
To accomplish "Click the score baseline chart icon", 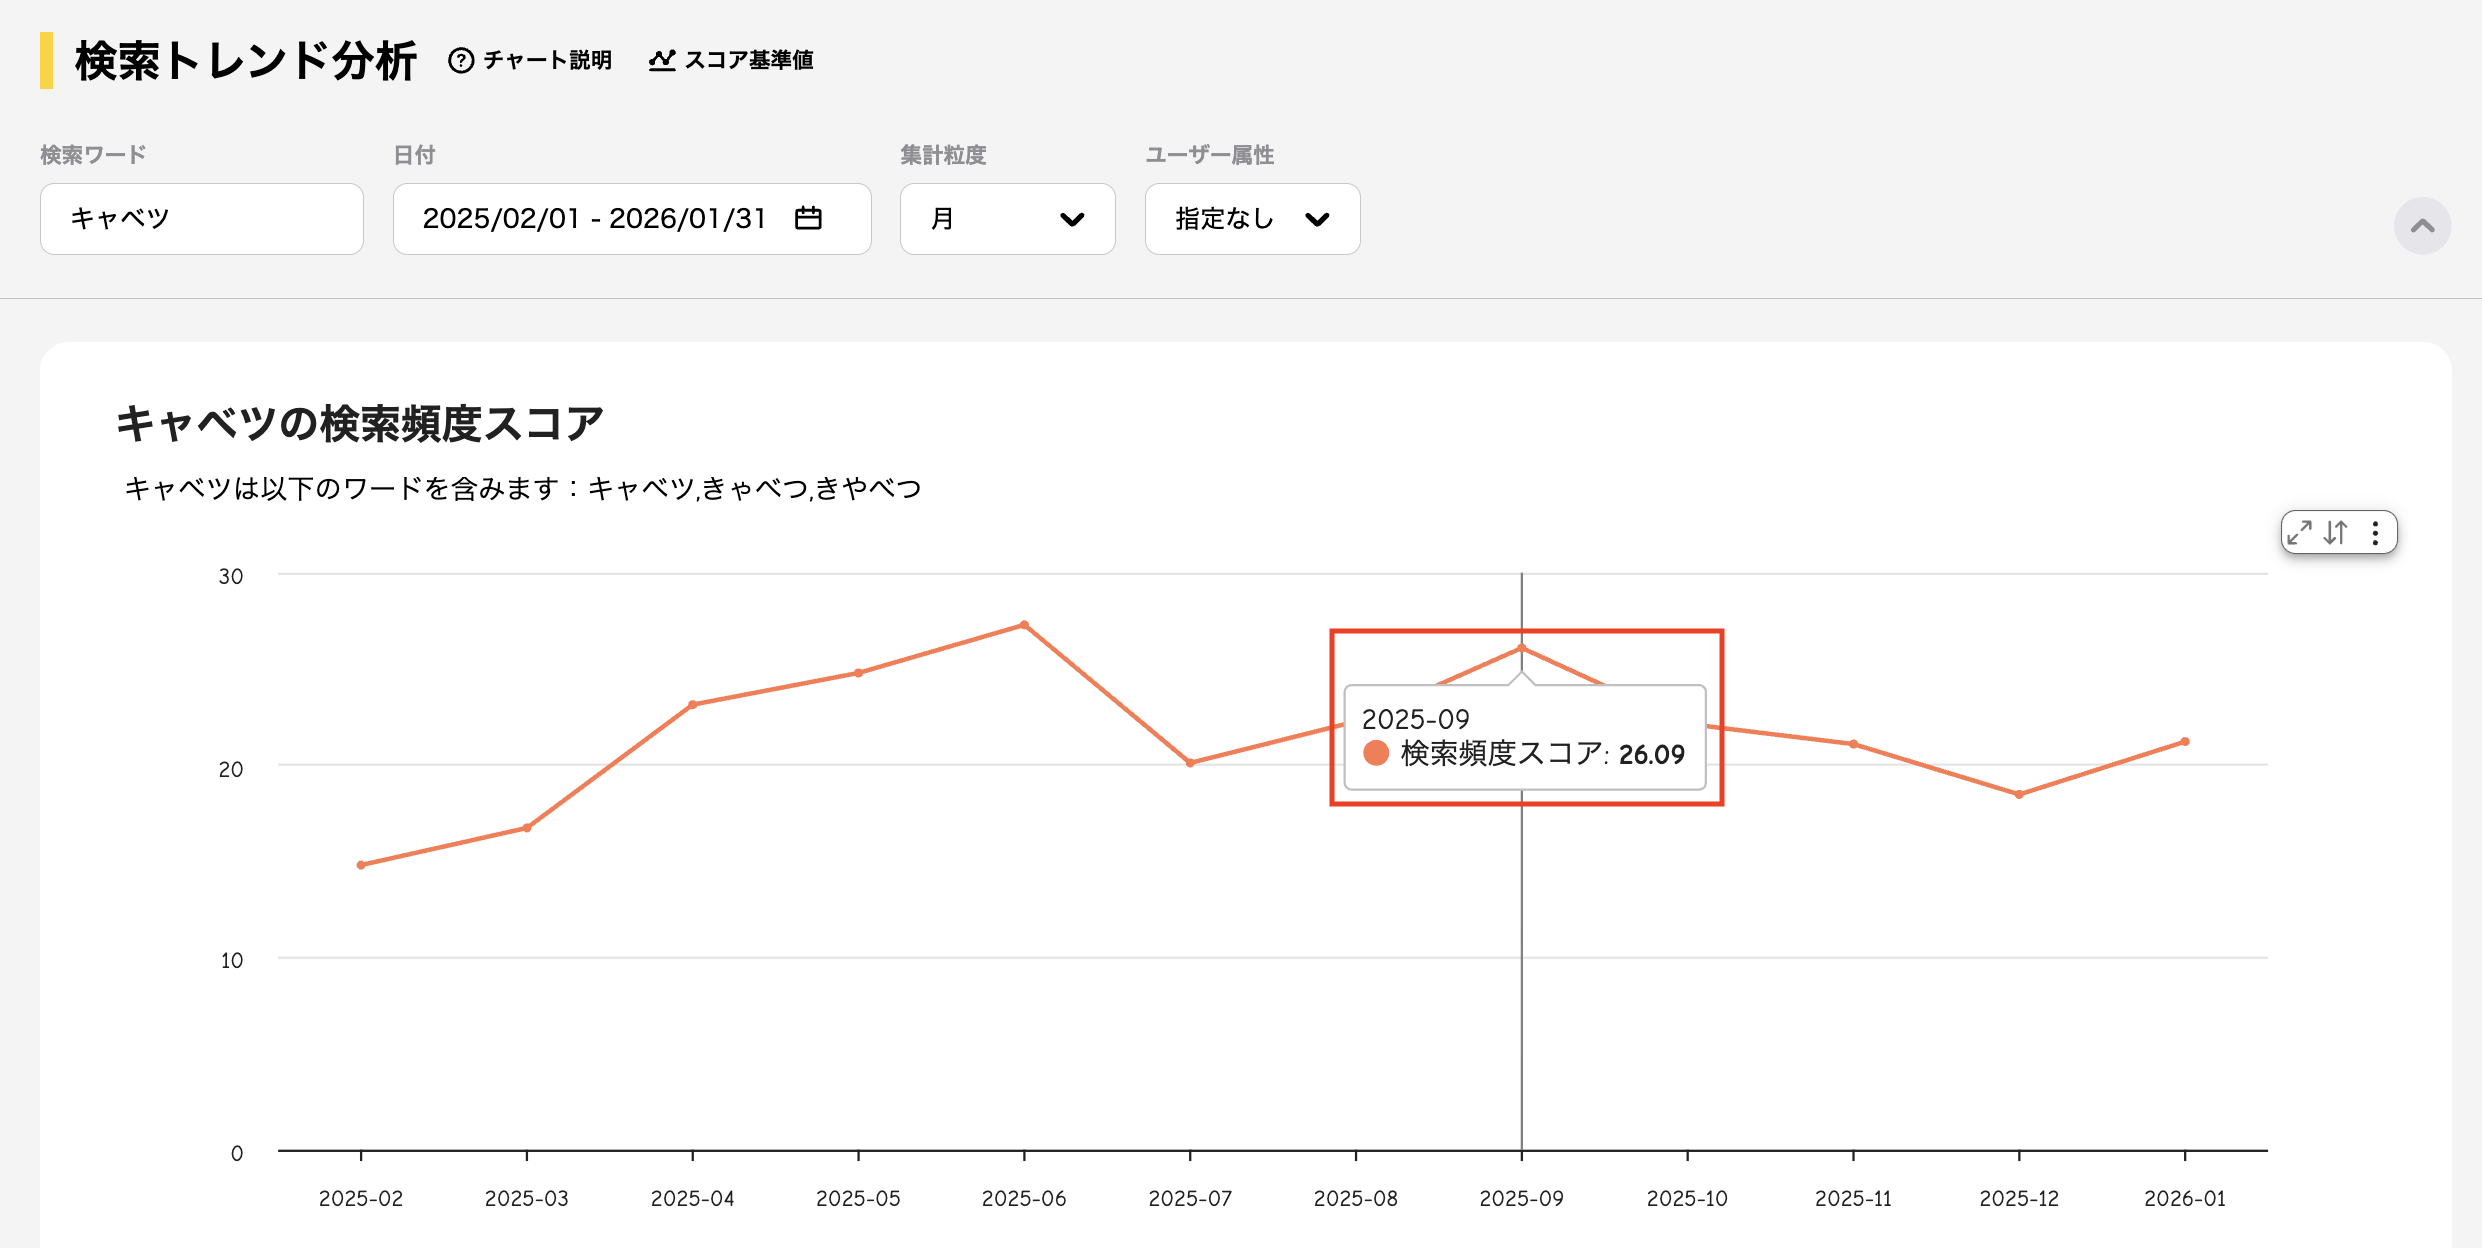I will coord(662,61).
